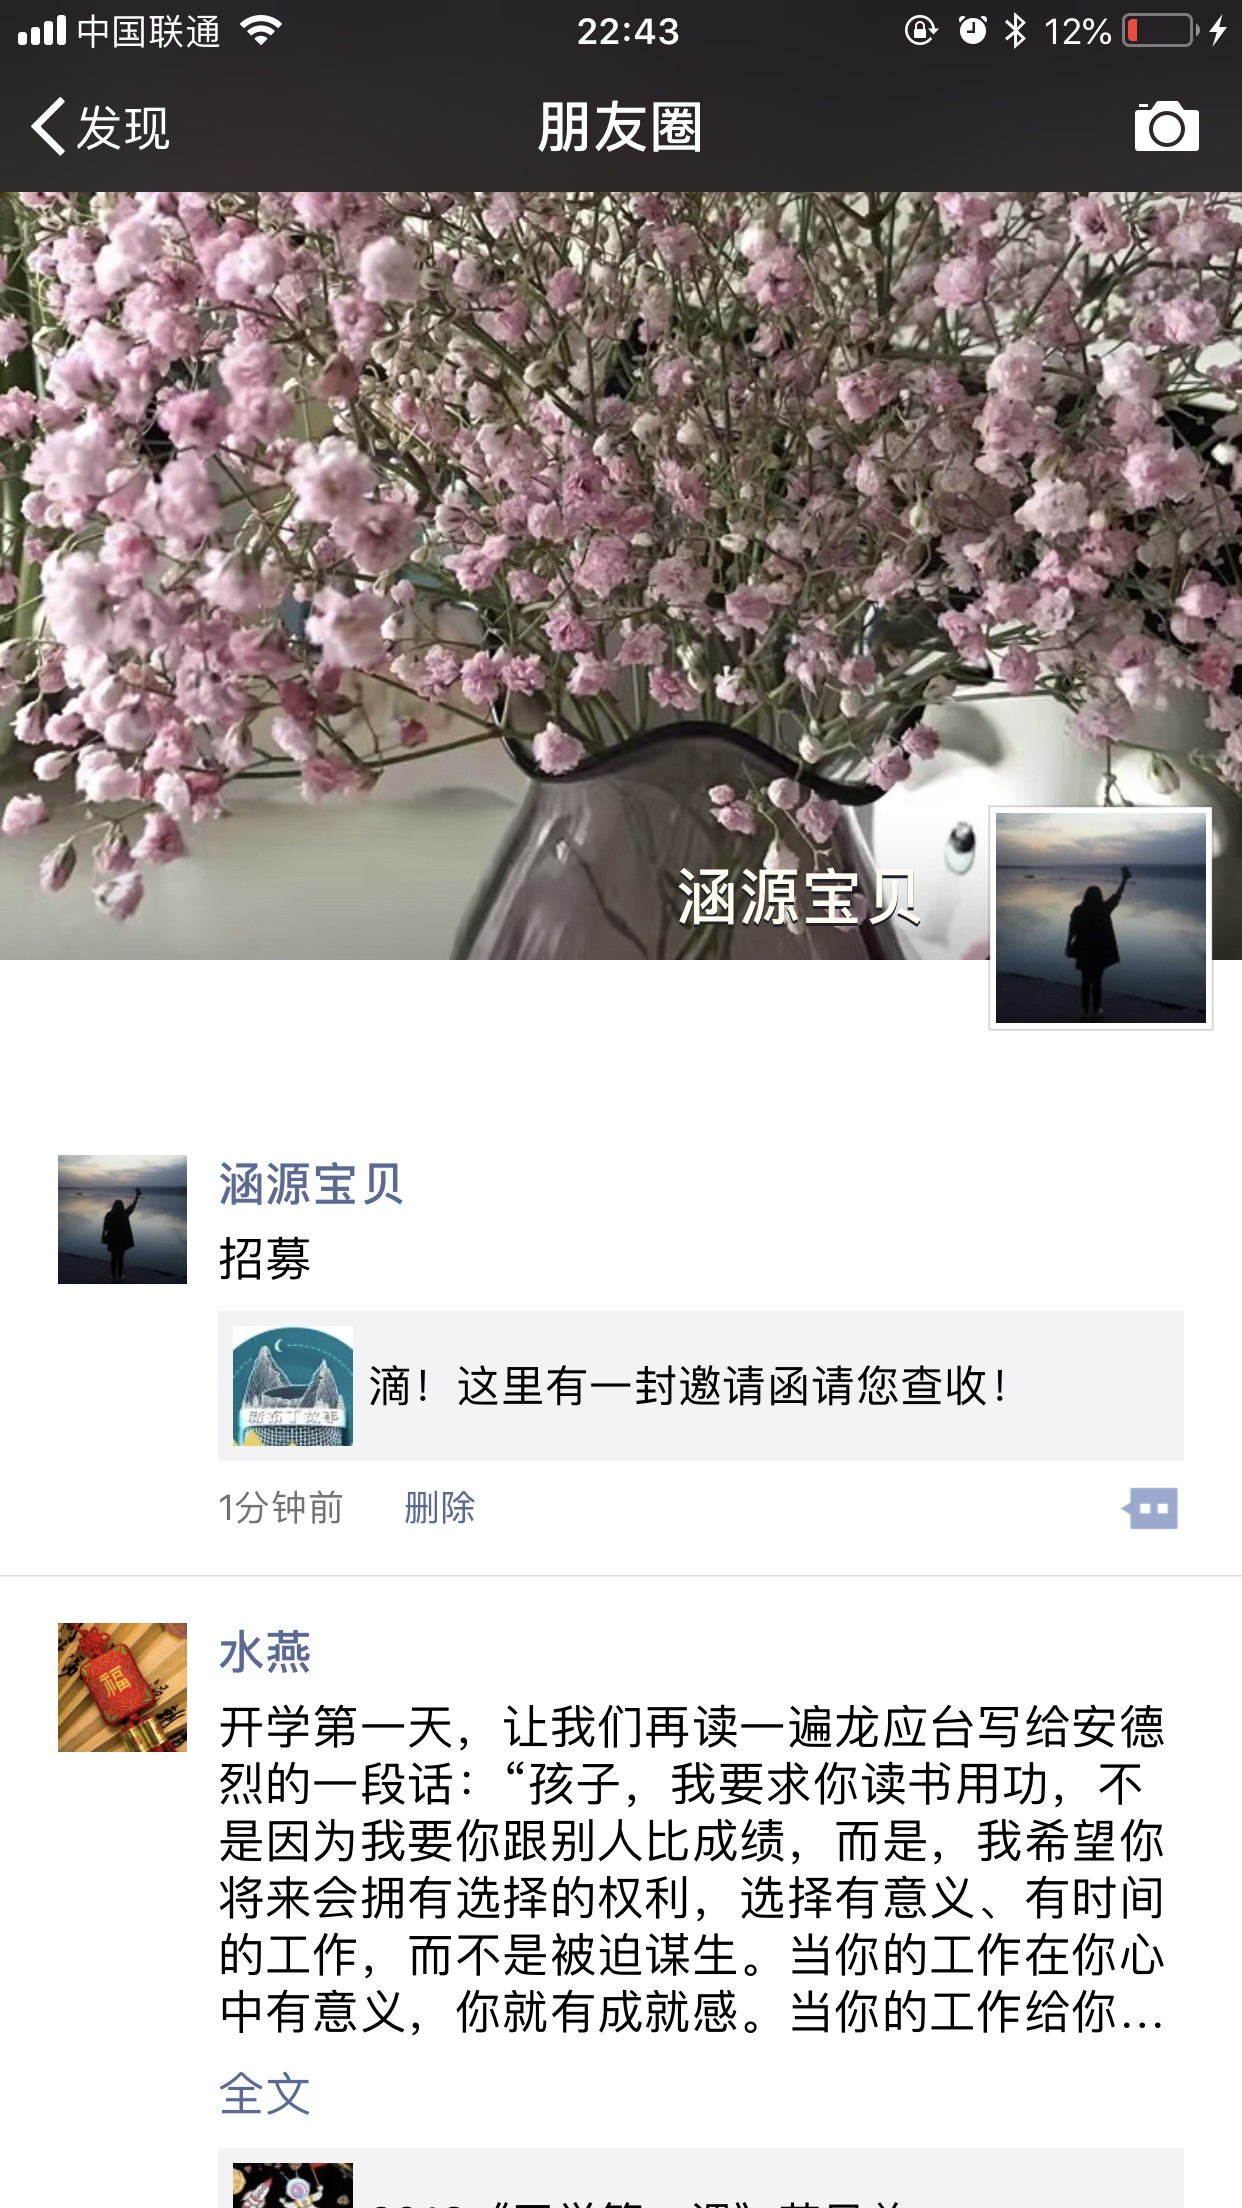
Task: Open the invitation article link card
Action: pyautogui.click(x=700, y=1386)
